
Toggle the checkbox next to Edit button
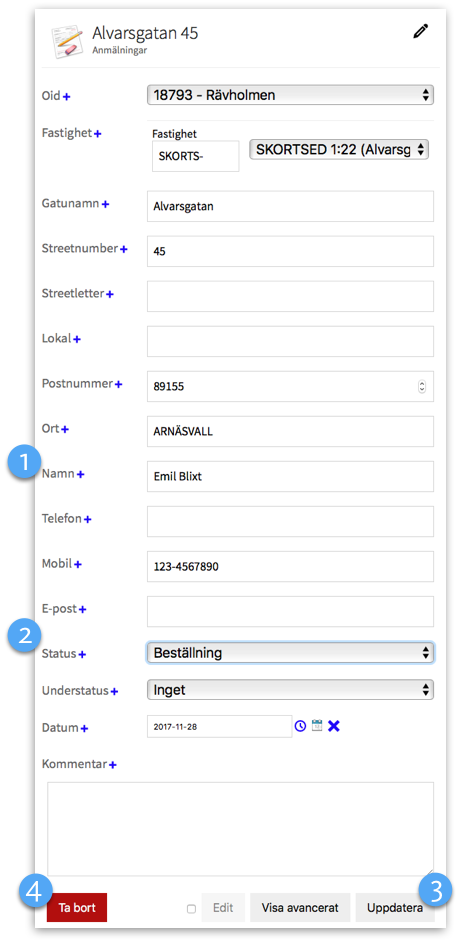(191, 909)
